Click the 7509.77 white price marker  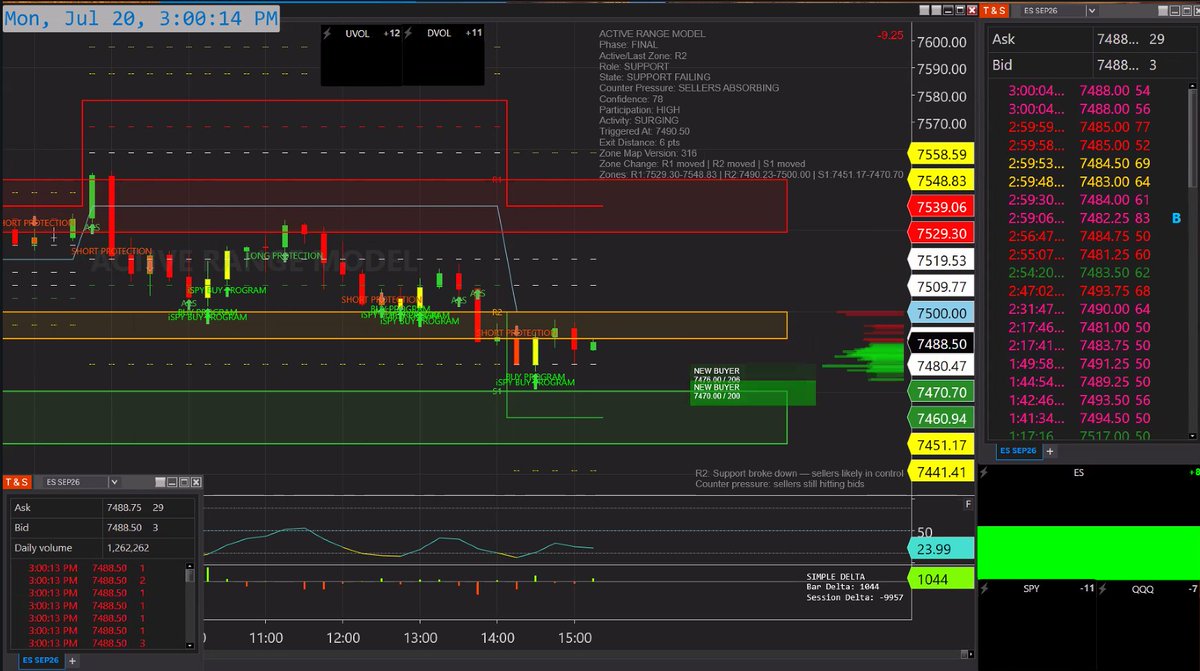point(941,286)
